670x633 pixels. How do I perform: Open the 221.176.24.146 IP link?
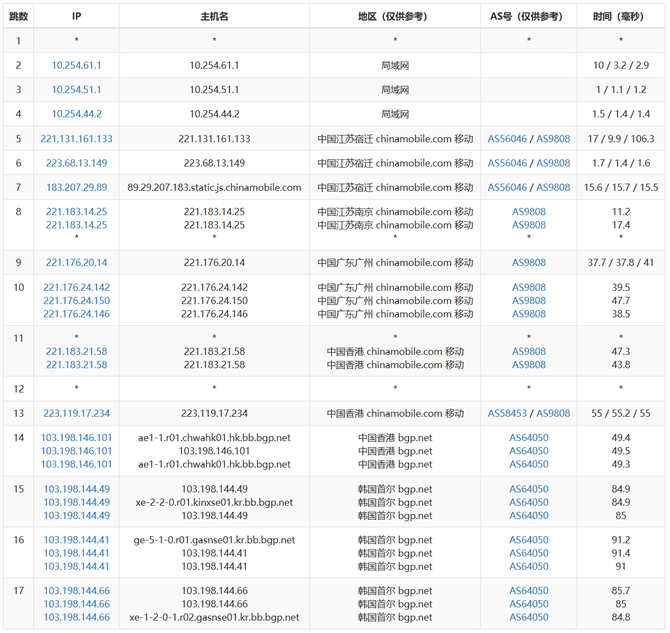tap(77, 314)
